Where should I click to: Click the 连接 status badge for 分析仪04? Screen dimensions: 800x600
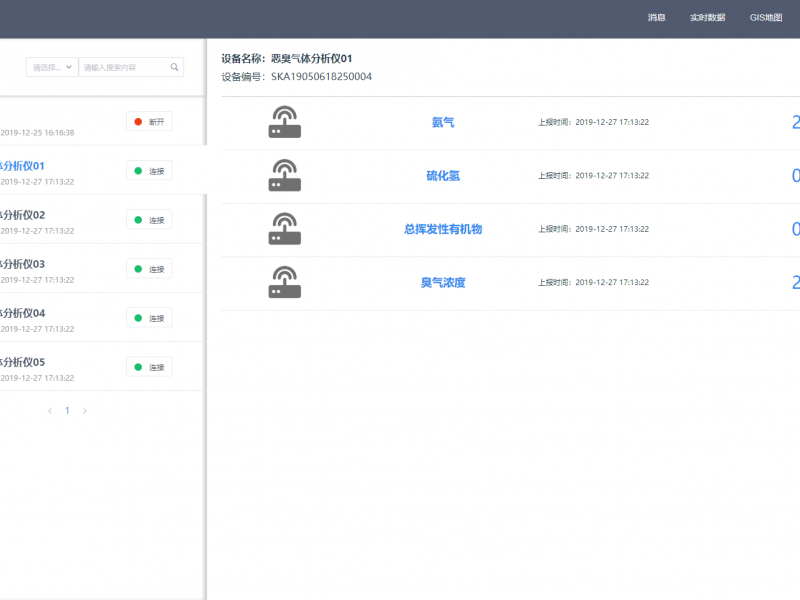pyautogui.click(x=149, y=318)
